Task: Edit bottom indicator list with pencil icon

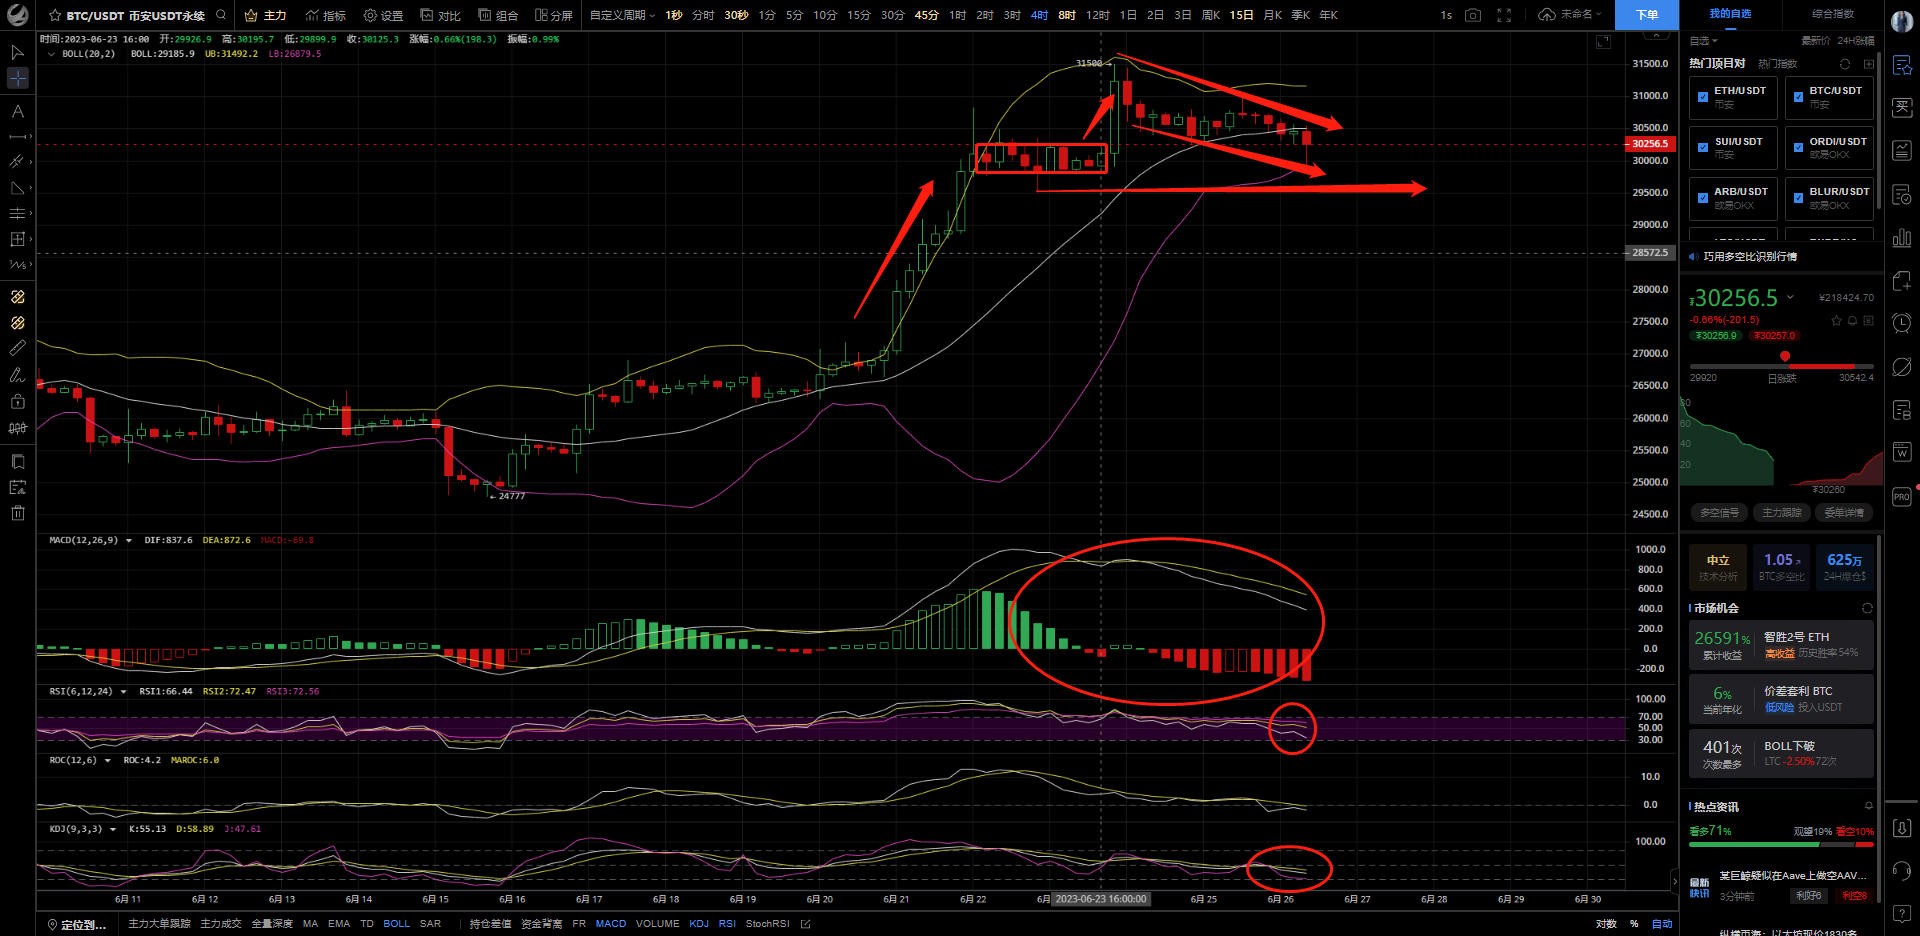Action: (x=806, y=924)
